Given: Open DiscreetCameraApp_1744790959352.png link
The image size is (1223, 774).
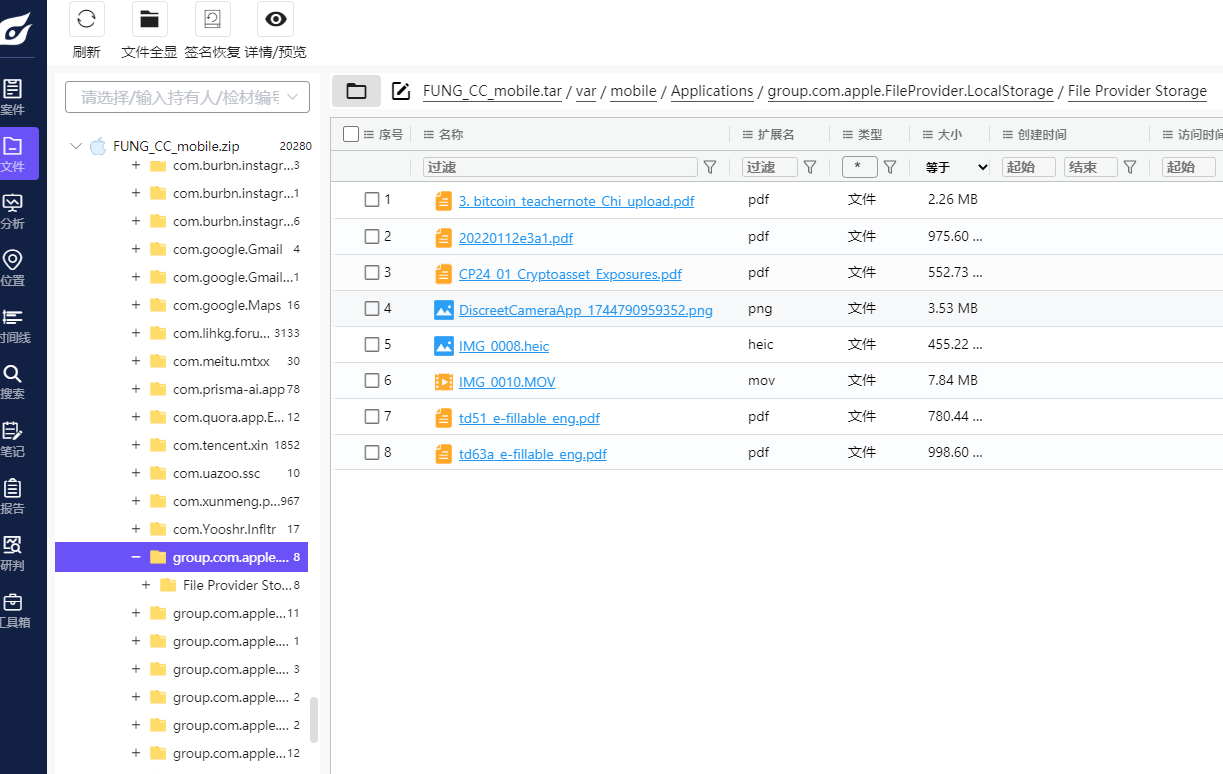Looking at the screenshot, I should [x=586, y=310].
